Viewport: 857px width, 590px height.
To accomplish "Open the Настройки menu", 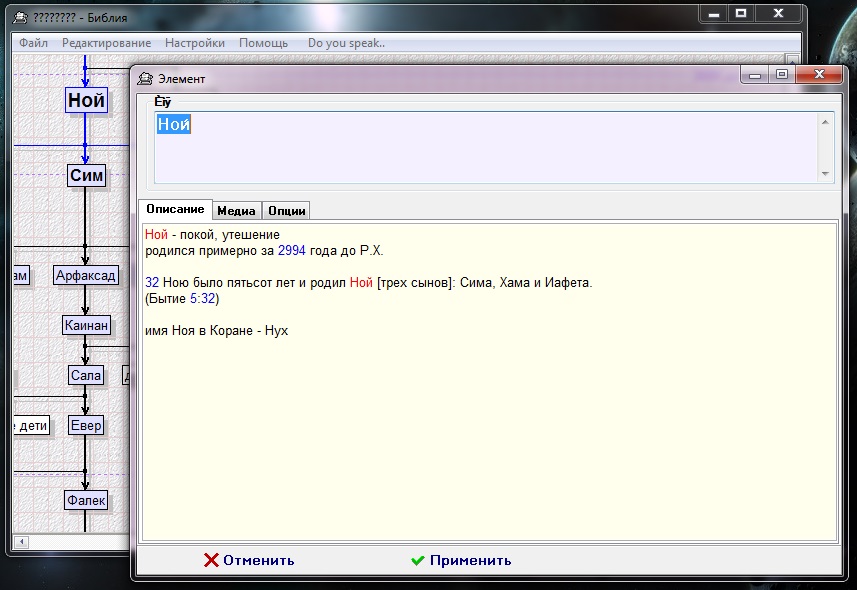I will point(194,43).
